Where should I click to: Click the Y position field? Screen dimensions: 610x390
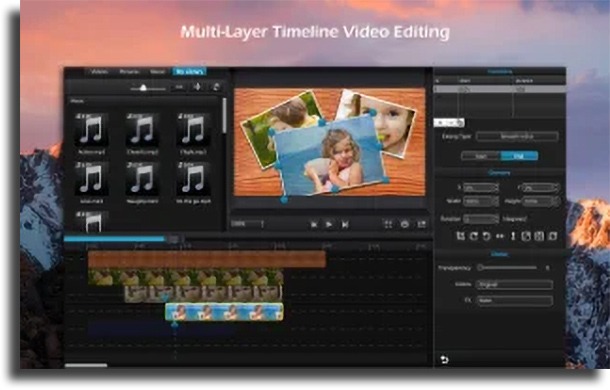pos(541,188)
